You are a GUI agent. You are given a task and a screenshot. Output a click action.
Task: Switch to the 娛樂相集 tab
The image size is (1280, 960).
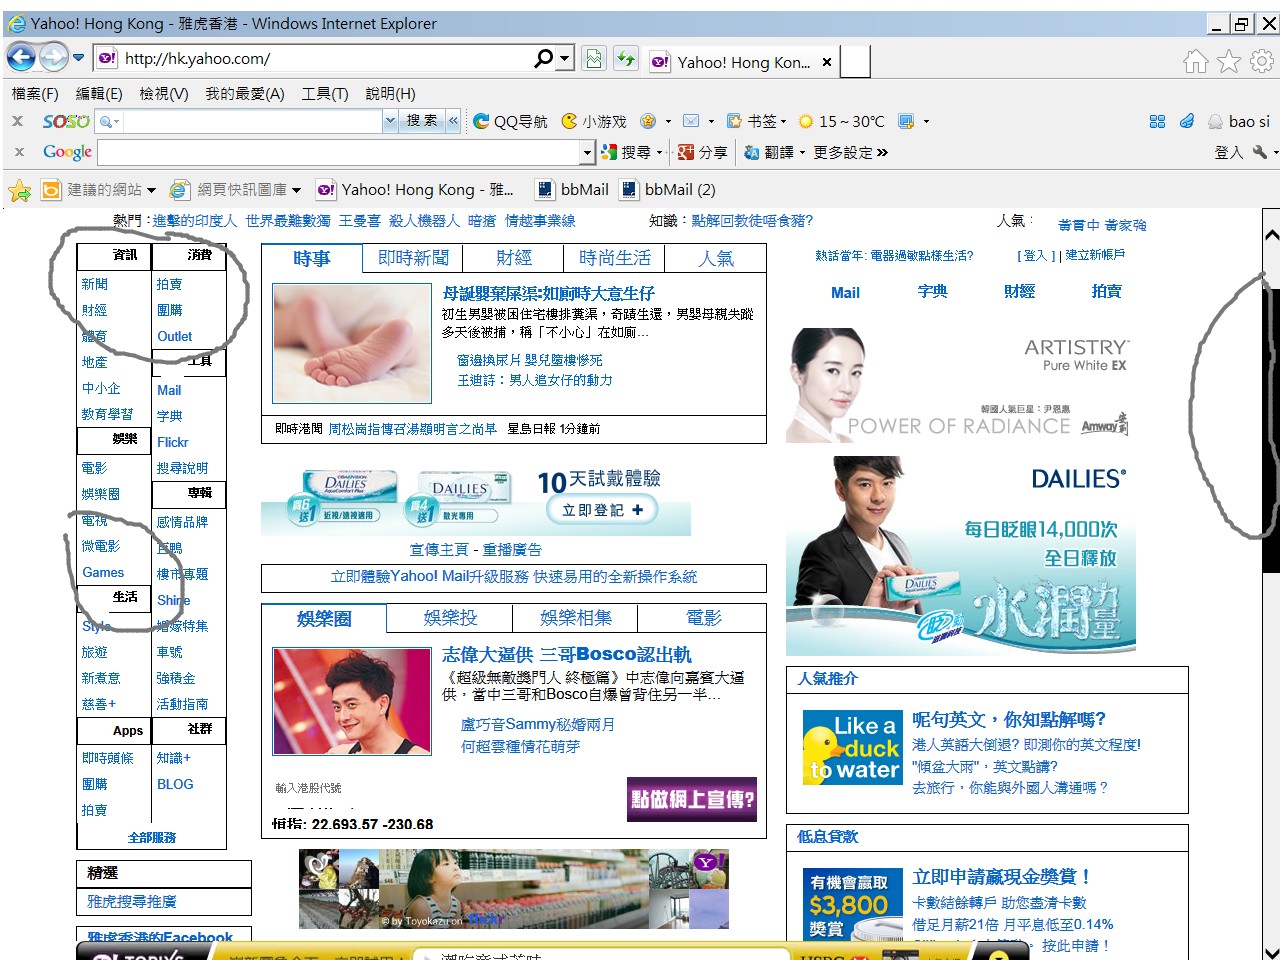click(x=576, y=618)
